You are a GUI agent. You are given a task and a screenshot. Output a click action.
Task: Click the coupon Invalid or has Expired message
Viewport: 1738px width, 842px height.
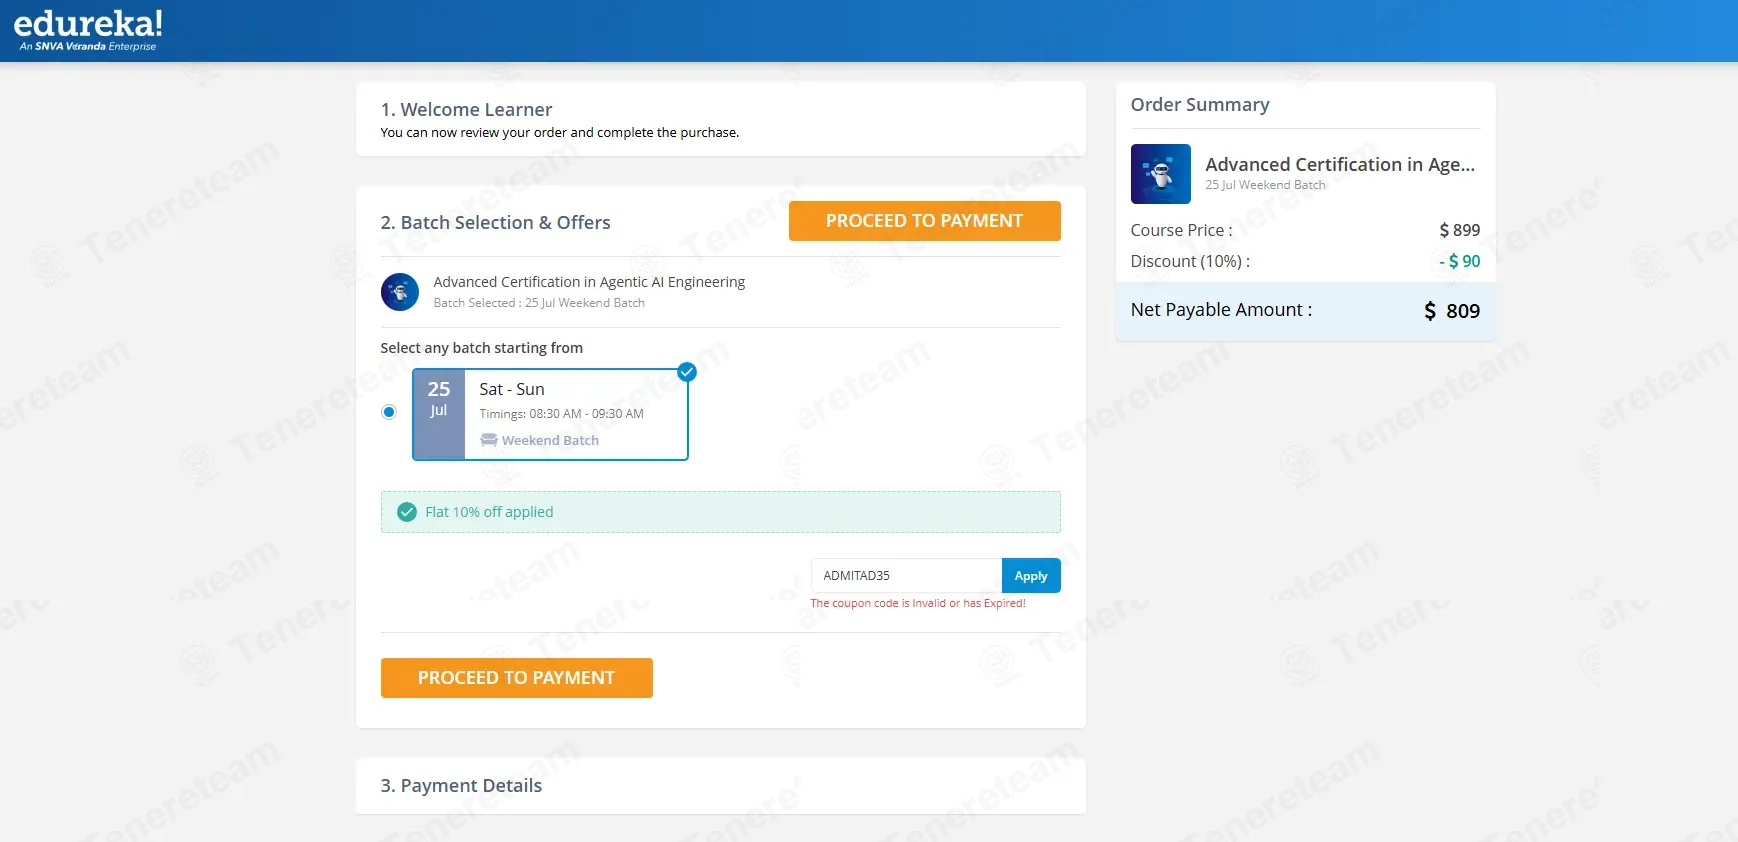pyautogui.click(x=918, y=603)
